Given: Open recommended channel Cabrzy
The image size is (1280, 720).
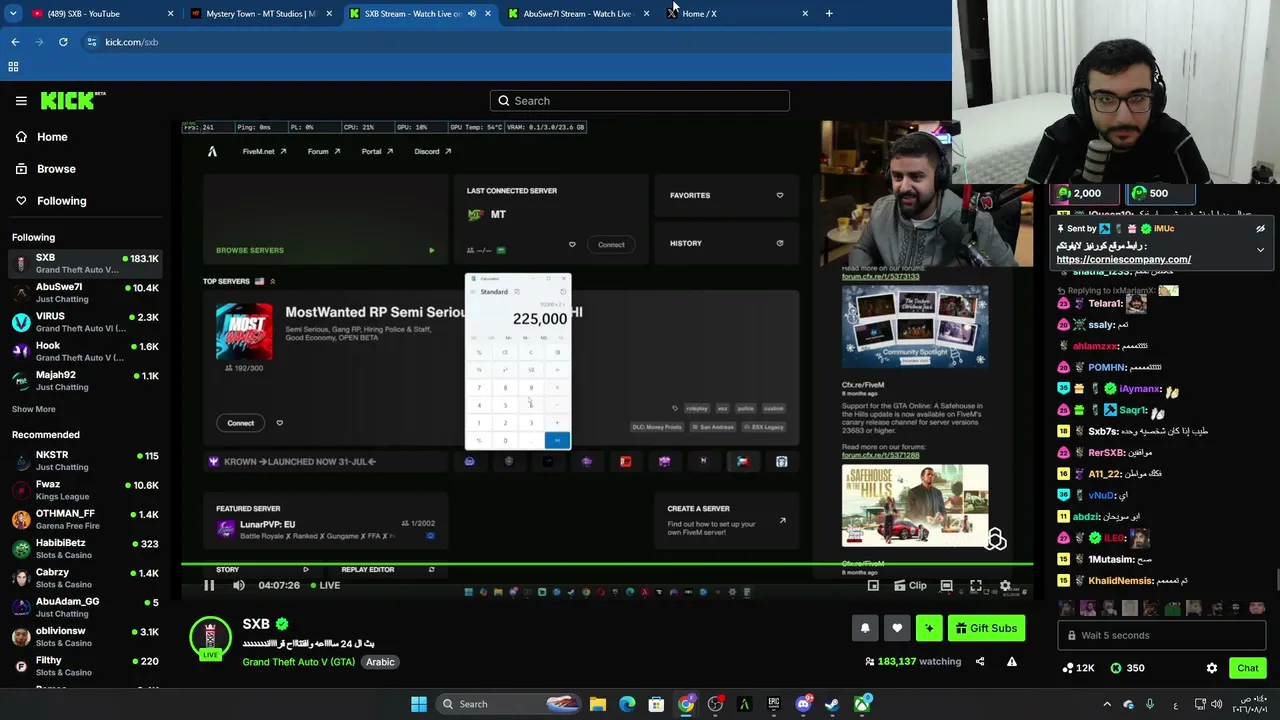Looking at the screenshot, I should (85, 578).
